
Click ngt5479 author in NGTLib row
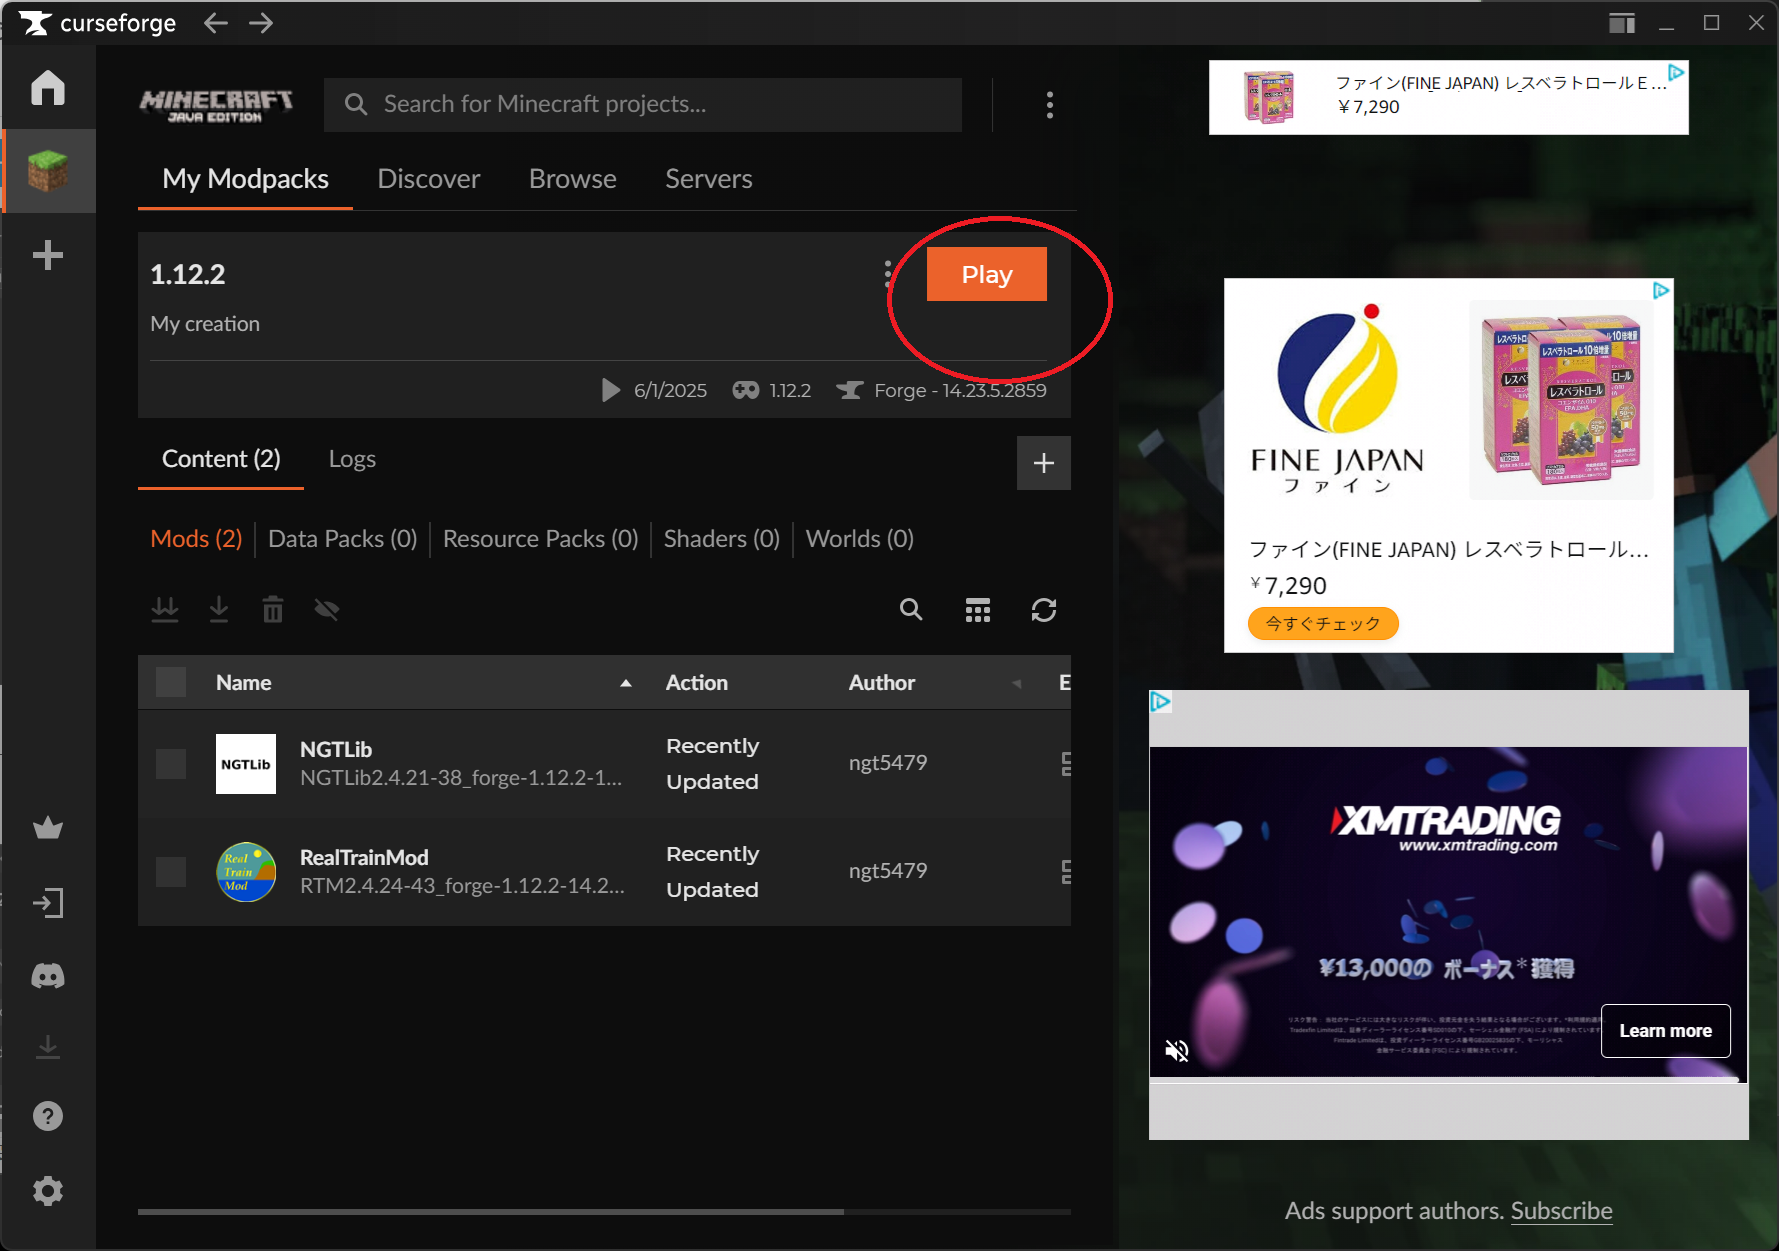888,763
